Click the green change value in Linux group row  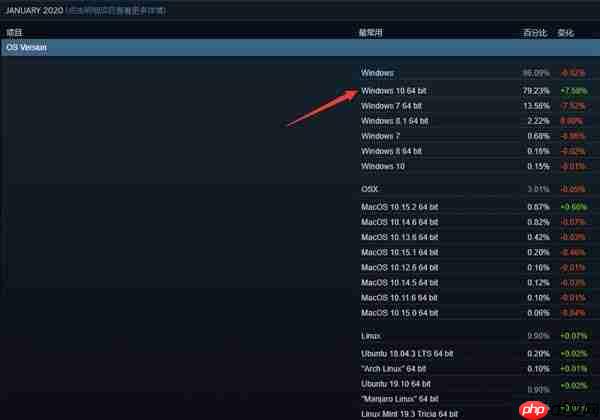pyautogui.click(x=574, y=336)
